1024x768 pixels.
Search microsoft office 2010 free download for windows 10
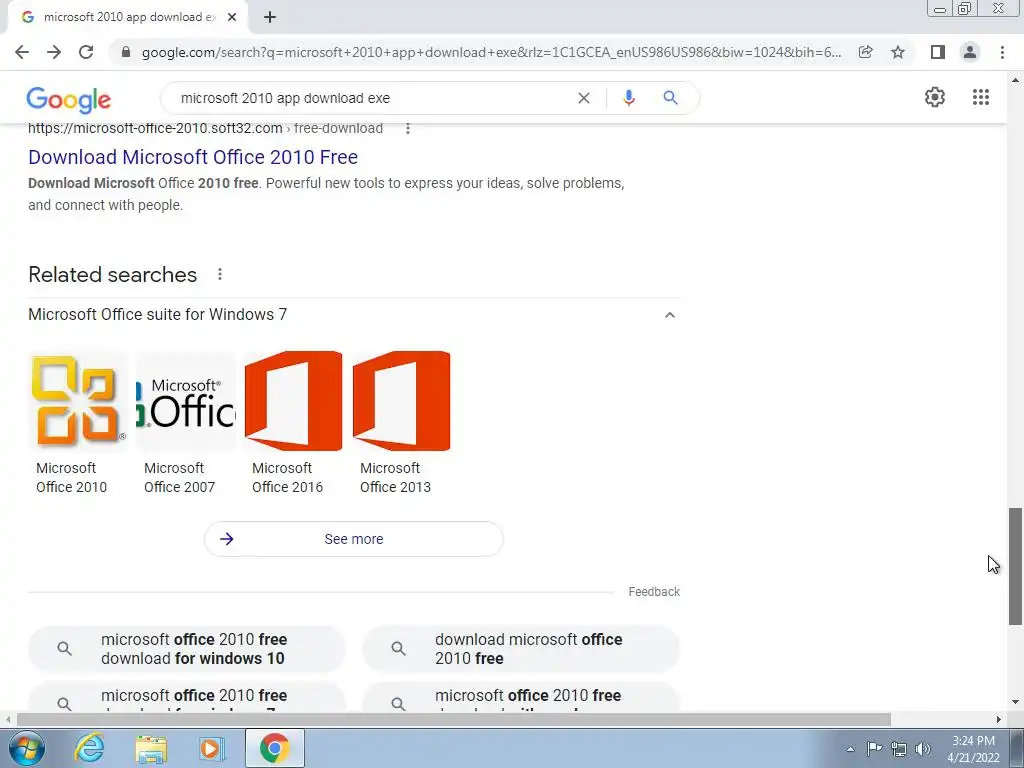coord(187,648)
